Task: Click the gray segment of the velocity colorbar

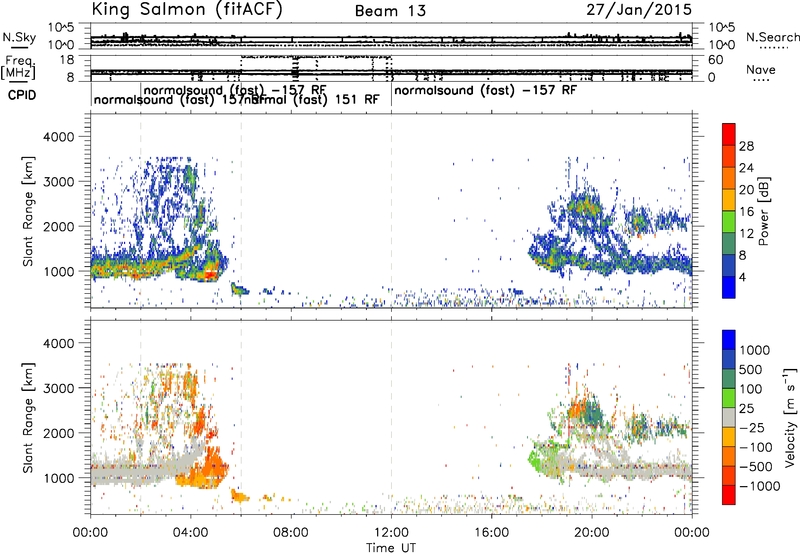Action: coord(729,417)
